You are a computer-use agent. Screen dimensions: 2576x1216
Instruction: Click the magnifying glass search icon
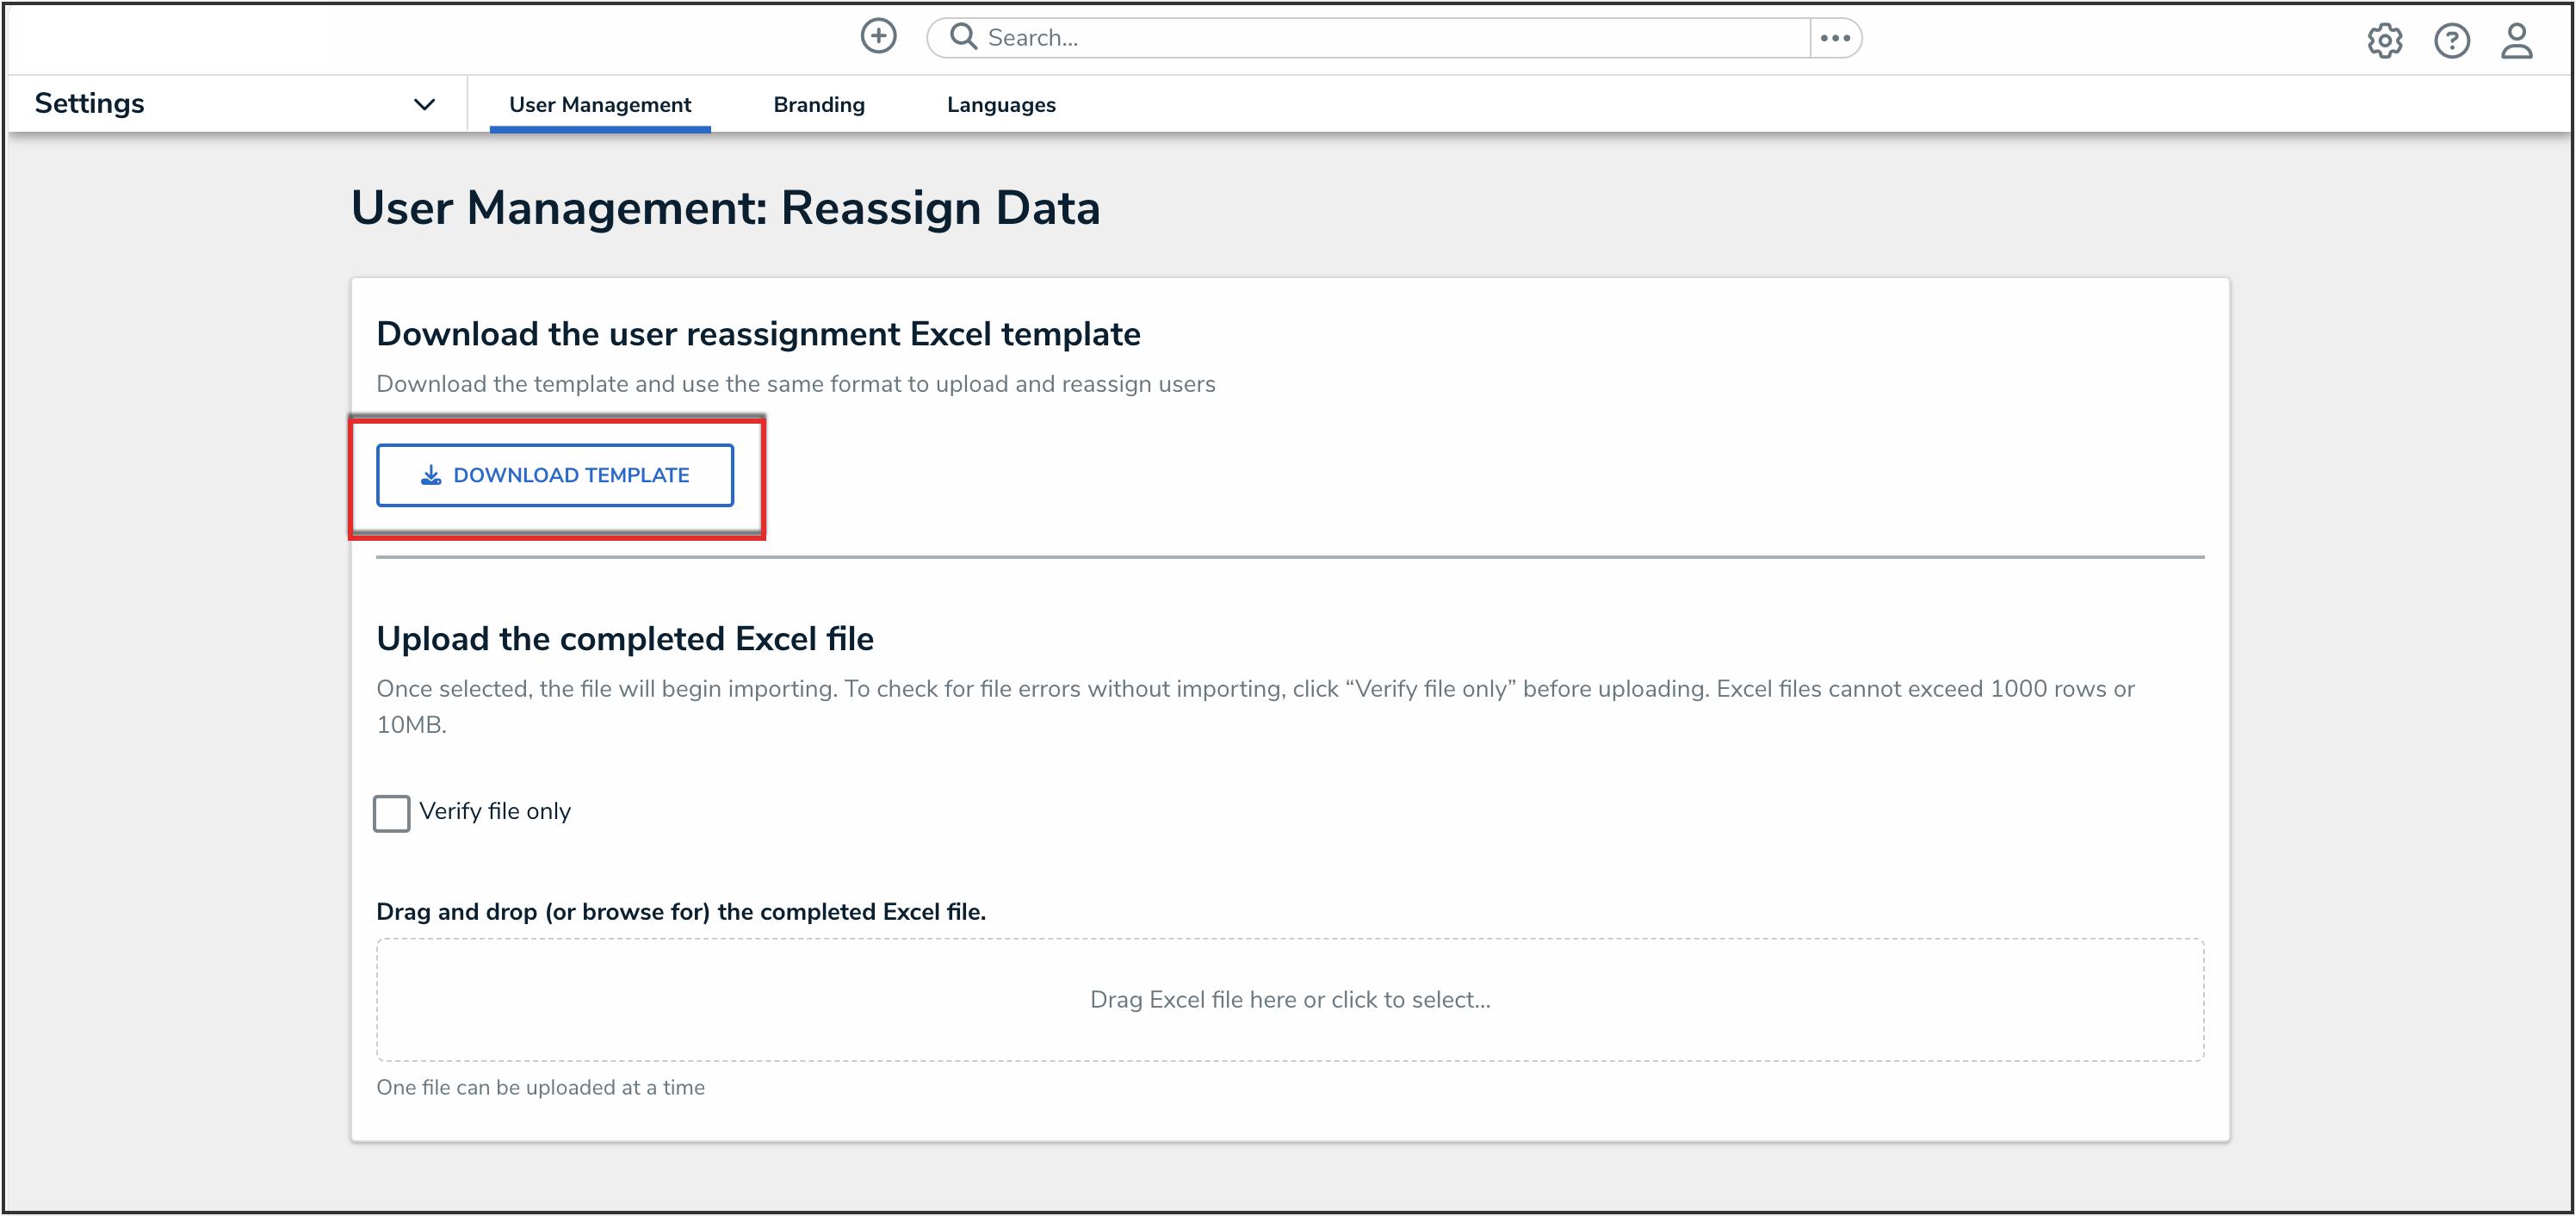coord(962,37)
